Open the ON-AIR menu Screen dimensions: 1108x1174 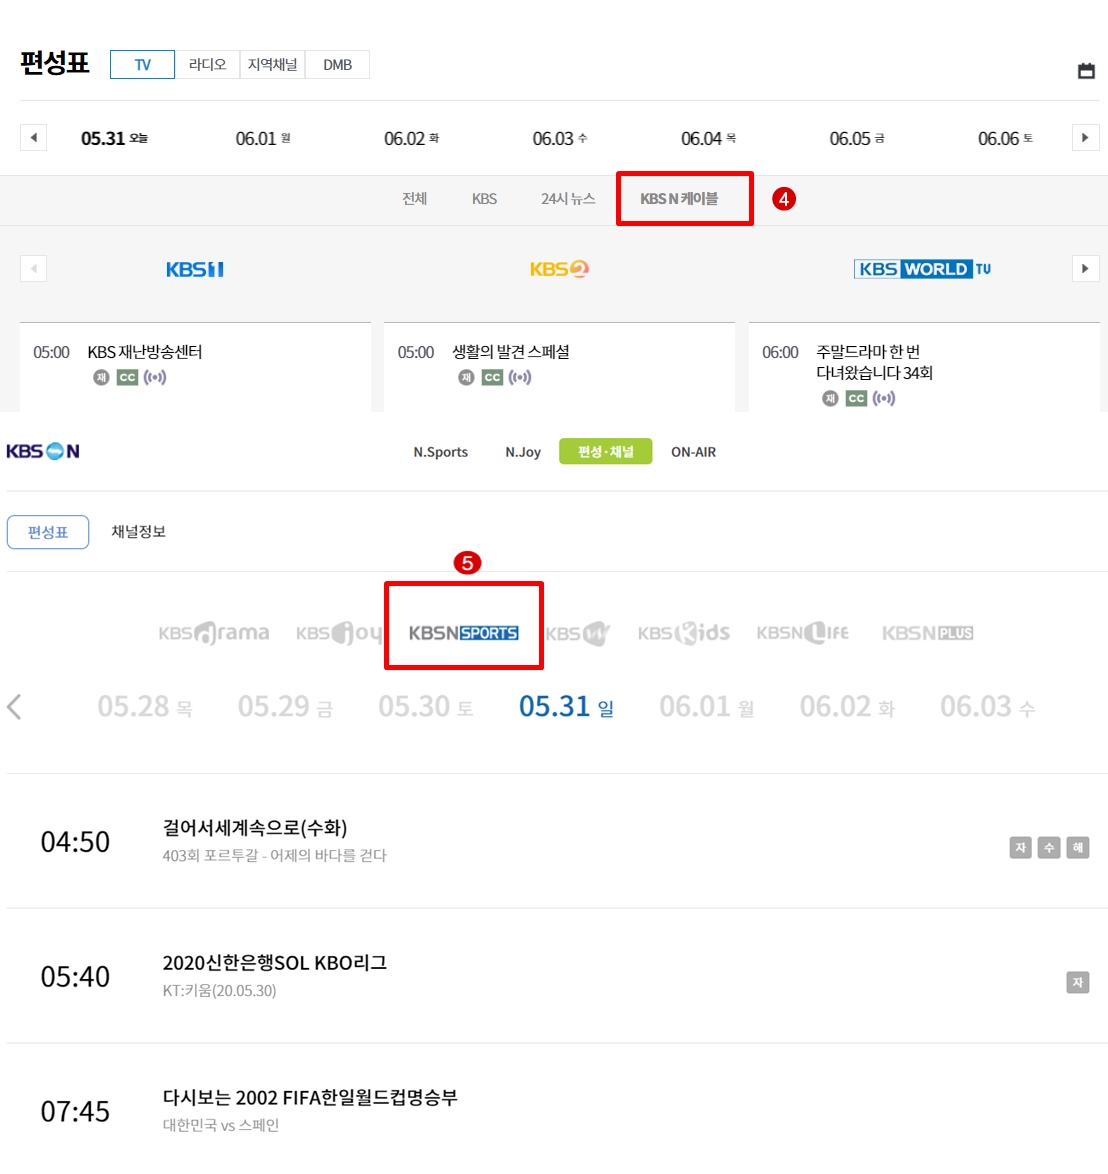(693, 452)
